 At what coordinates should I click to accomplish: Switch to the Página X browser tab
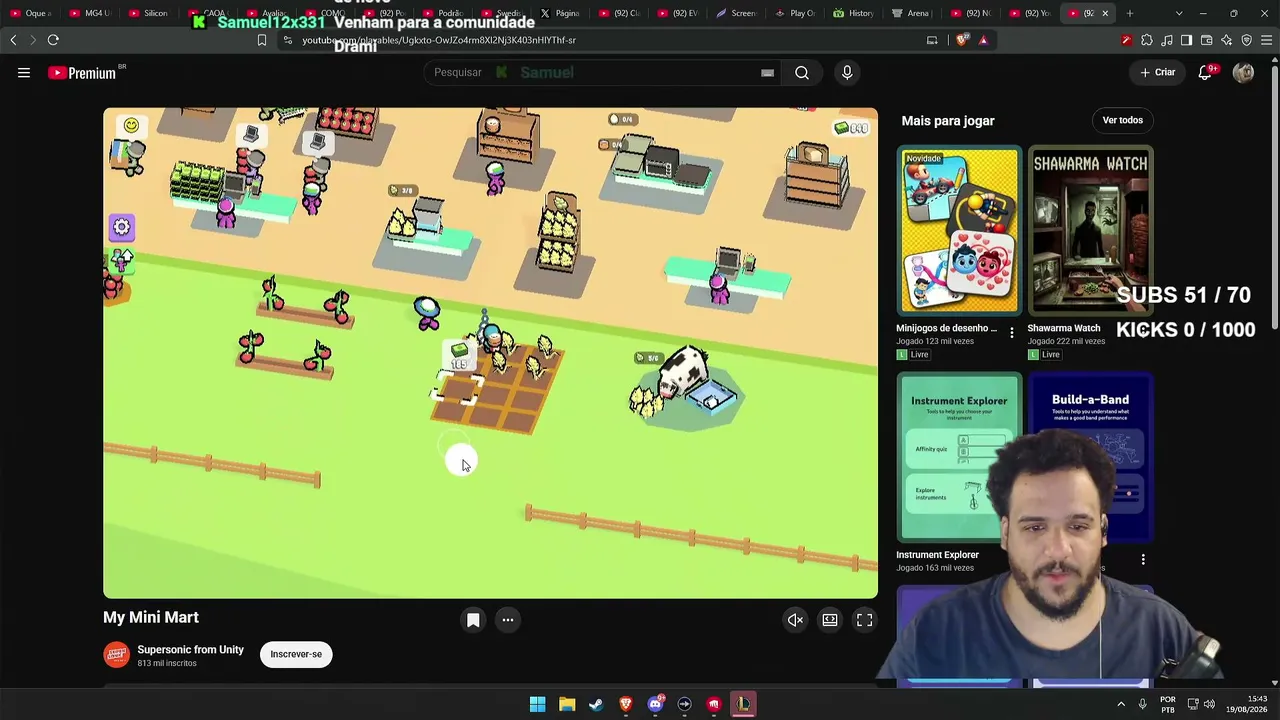560,13
